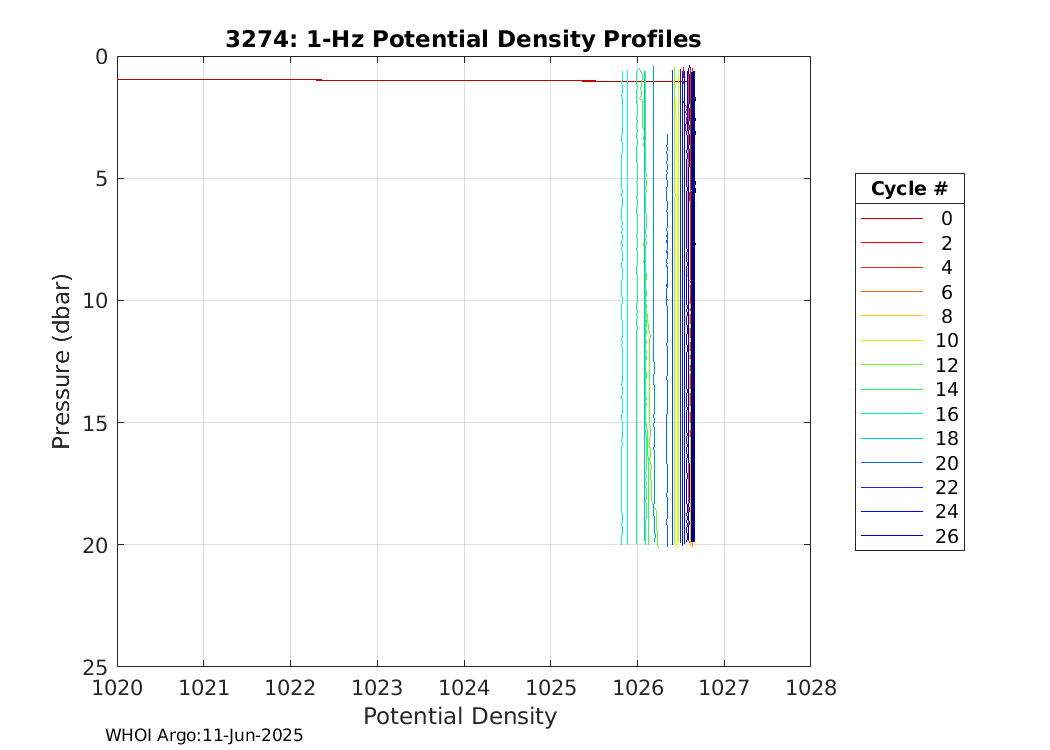Click the 'Cycle #' legend header
Viewport: 1050px width, 750px height.
909,189
